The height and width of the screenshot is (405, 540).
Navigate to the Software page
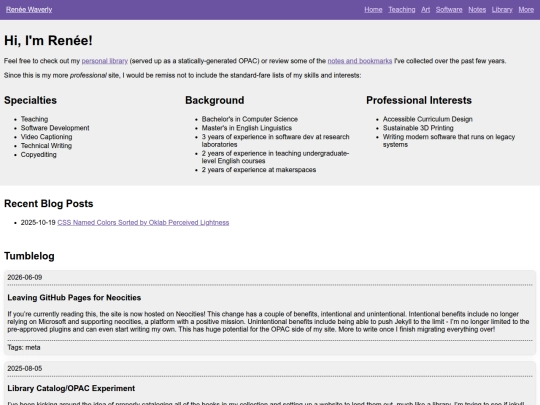coord(449,10)
